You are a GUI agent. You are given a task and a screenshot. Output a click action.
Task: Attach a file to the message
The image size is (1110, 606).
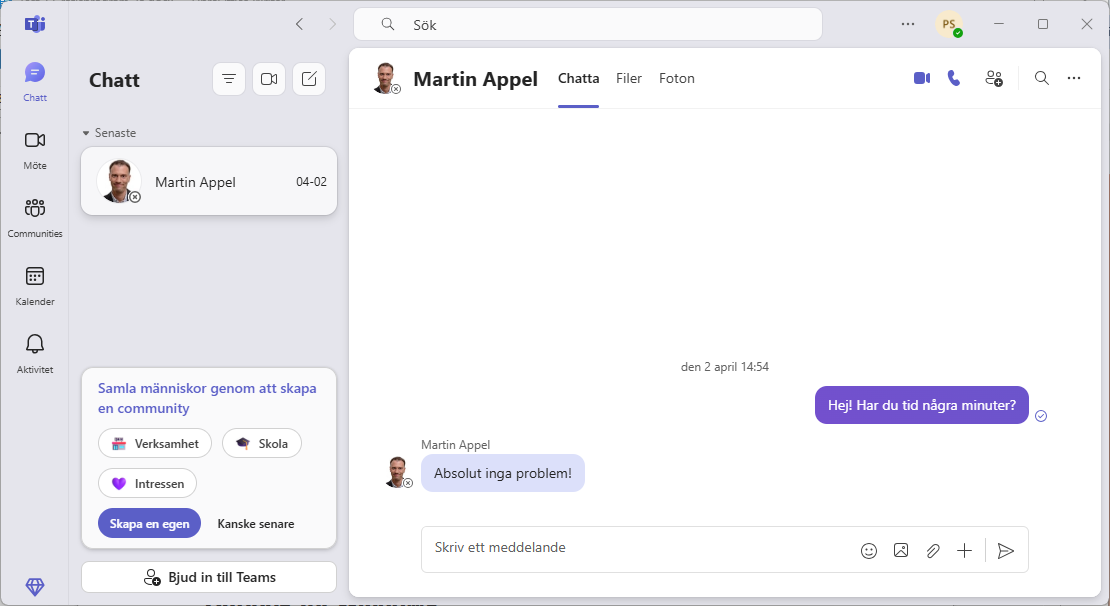point(933,550)
